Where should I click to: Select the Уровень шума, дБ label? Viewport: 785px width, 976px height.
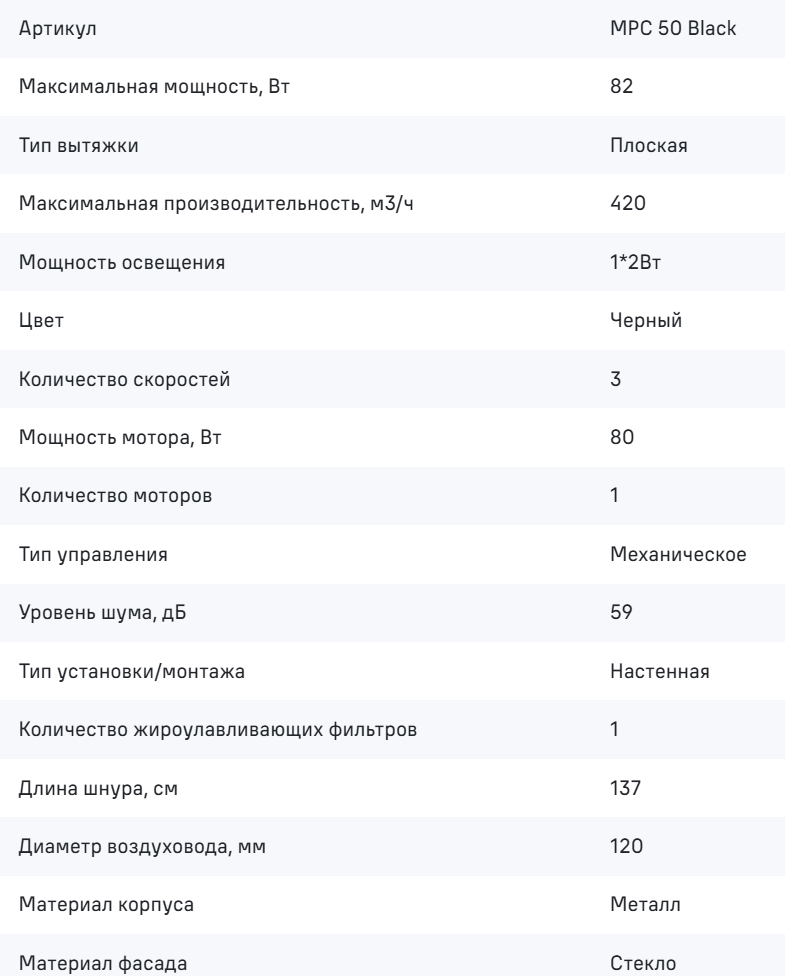[103, 612]
